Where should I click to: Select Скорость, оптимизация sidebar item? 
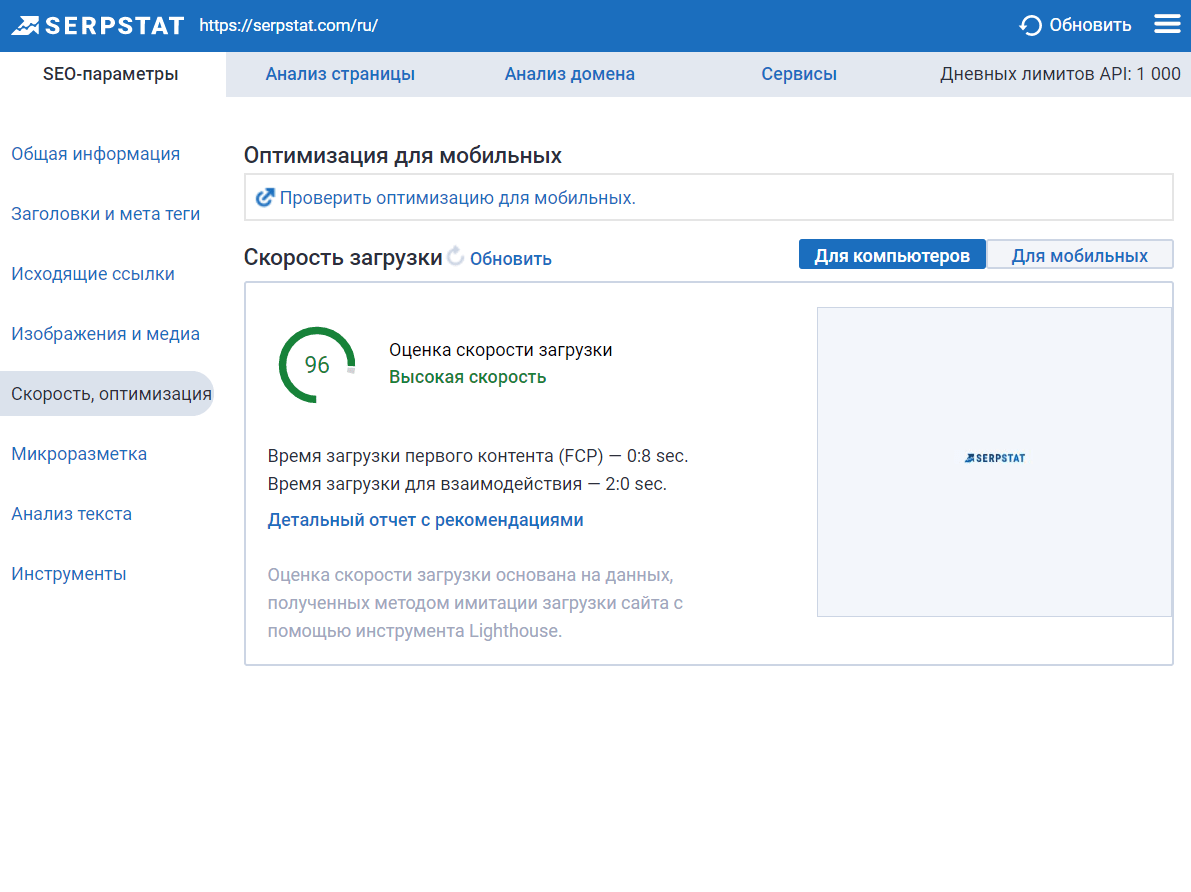pyautogui.click(x=107, y=394)
